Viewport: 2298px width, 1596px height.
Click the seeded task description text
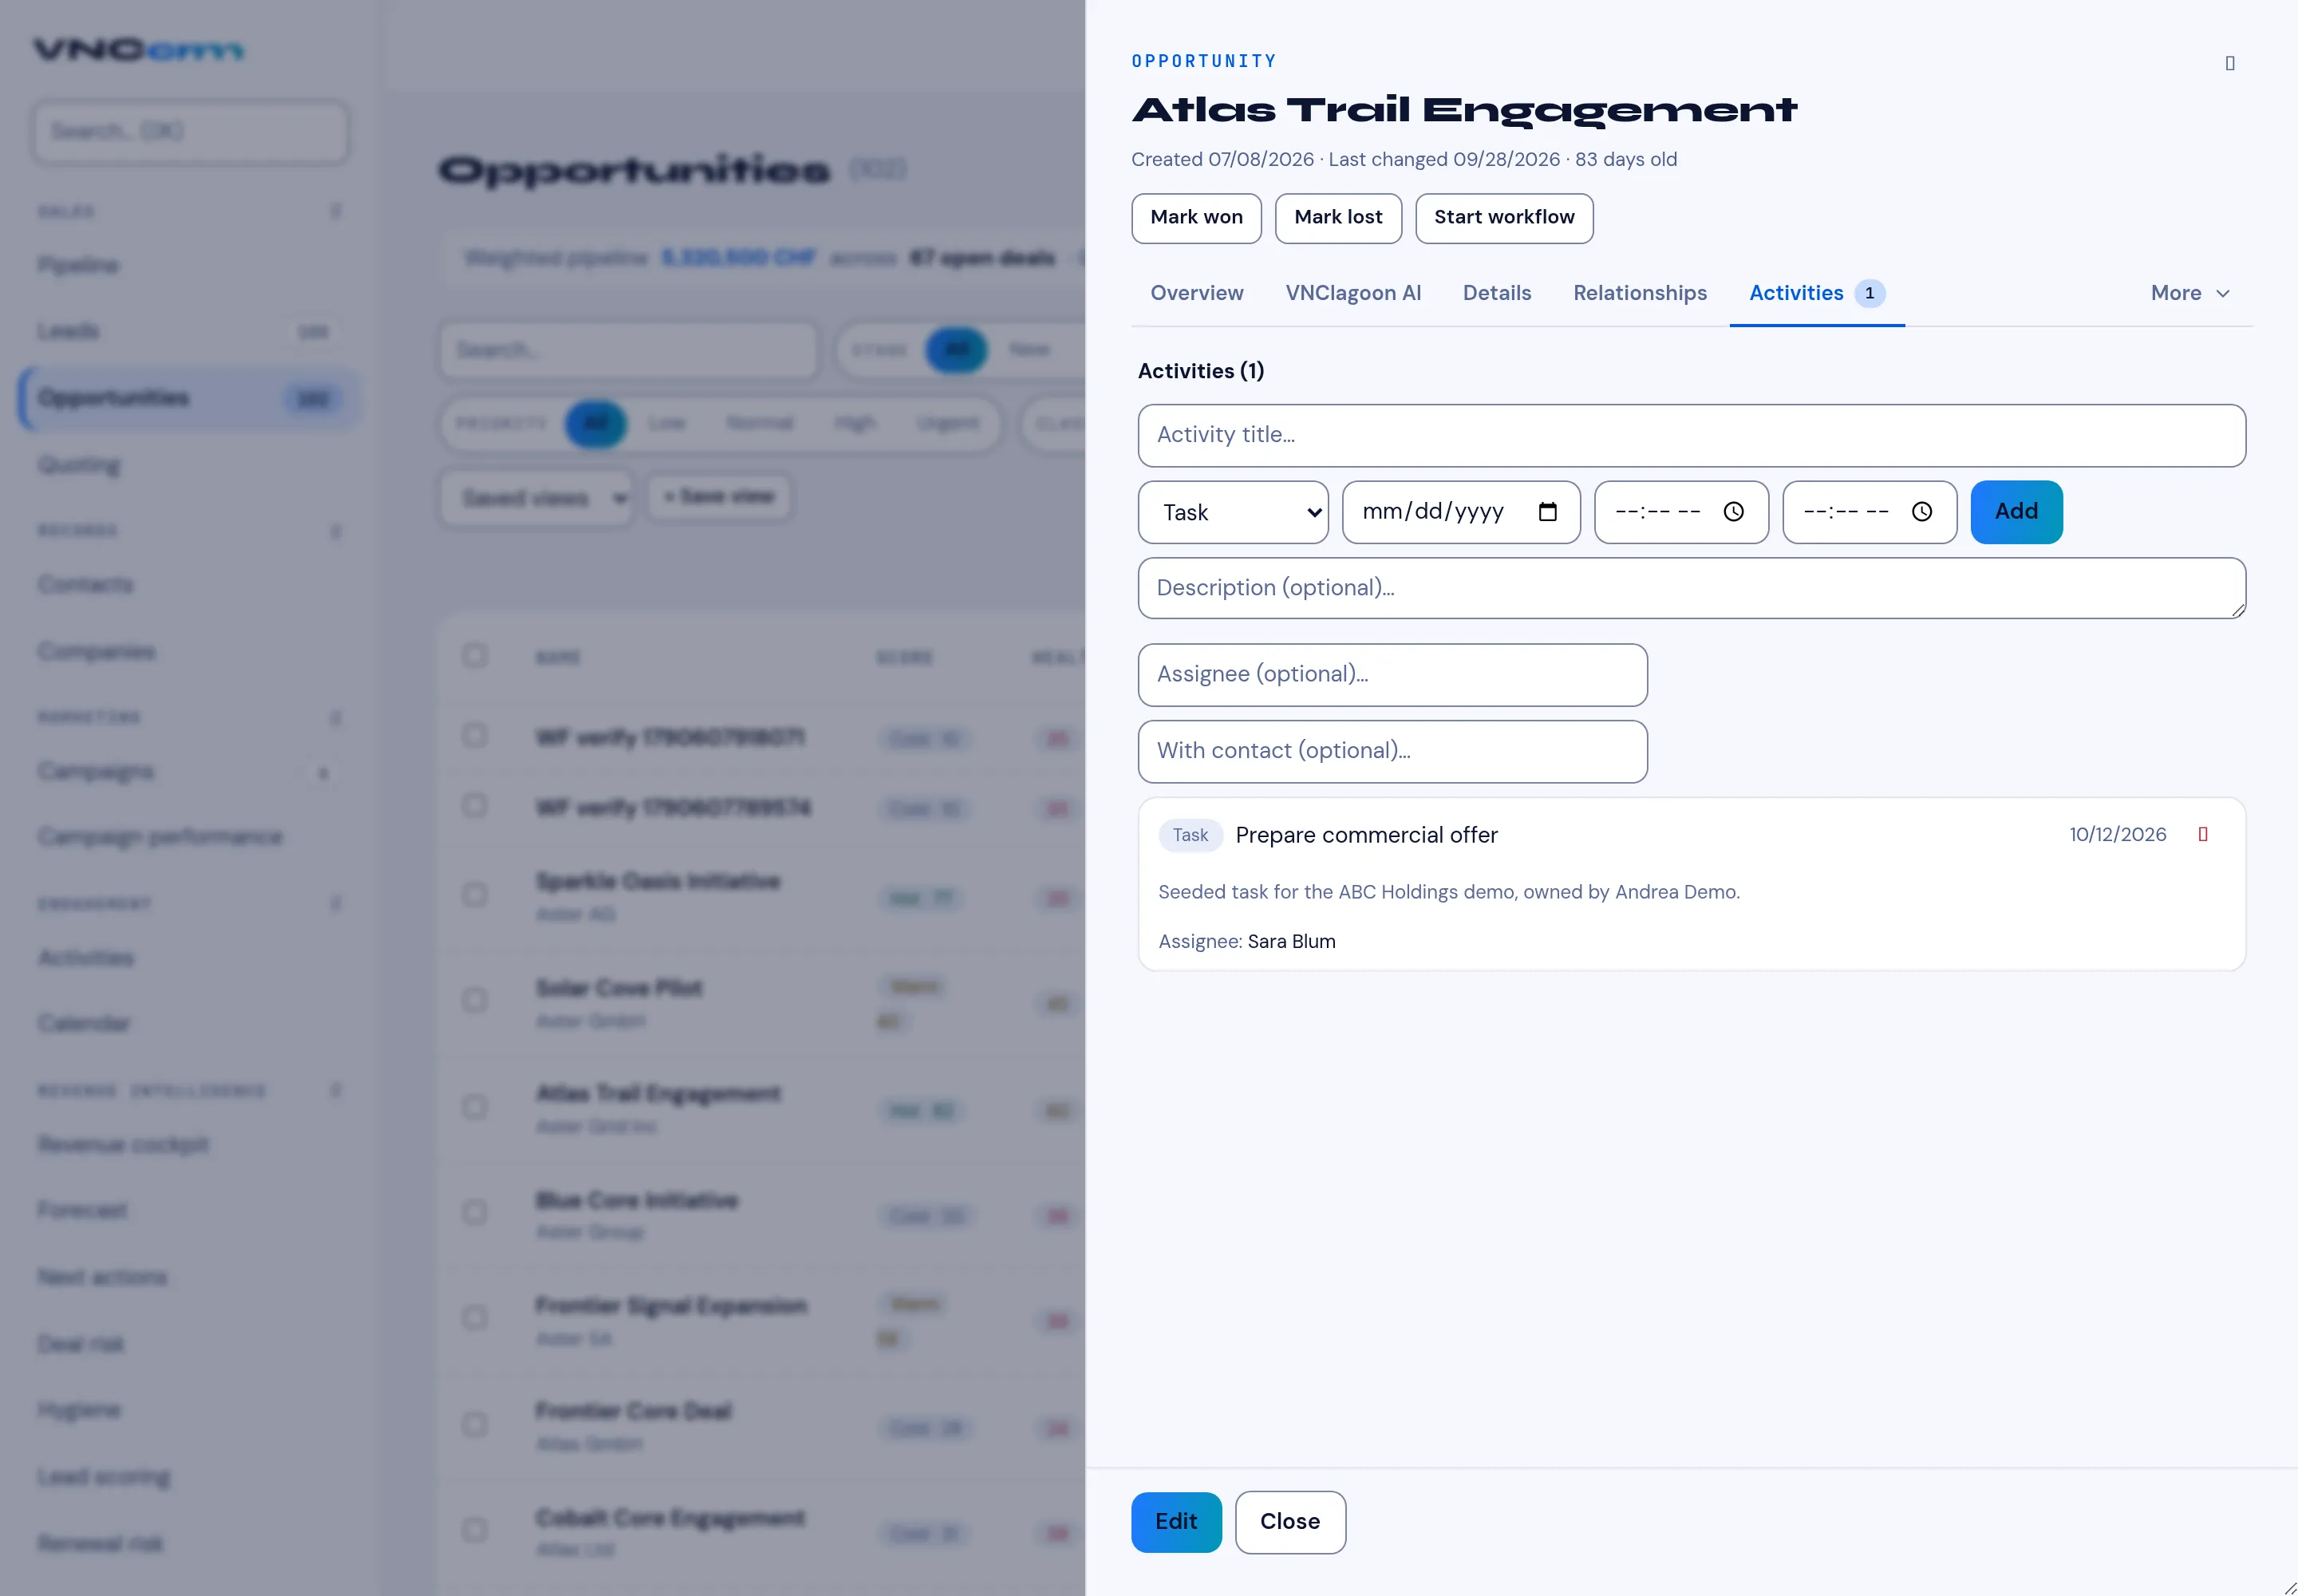1449,892
